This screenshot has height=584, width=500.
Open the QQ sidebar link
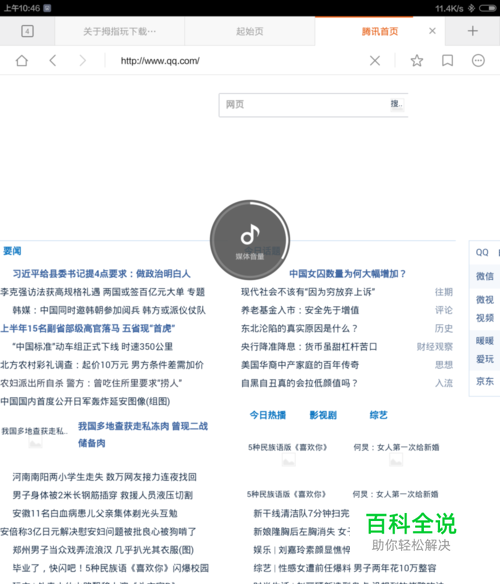[482, 253]
